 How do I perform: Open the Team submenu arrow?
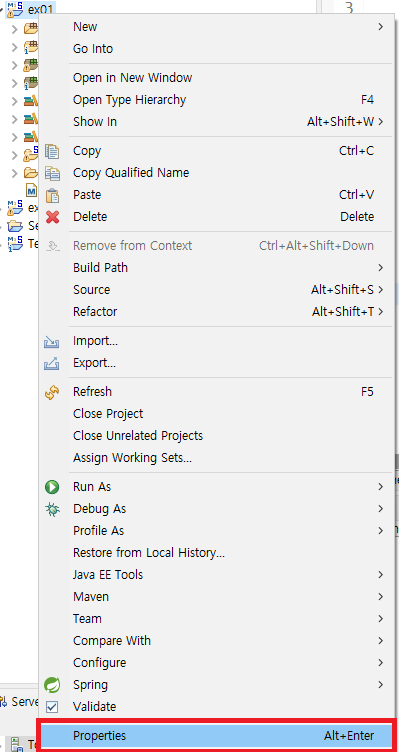click(x=381, y=619)
